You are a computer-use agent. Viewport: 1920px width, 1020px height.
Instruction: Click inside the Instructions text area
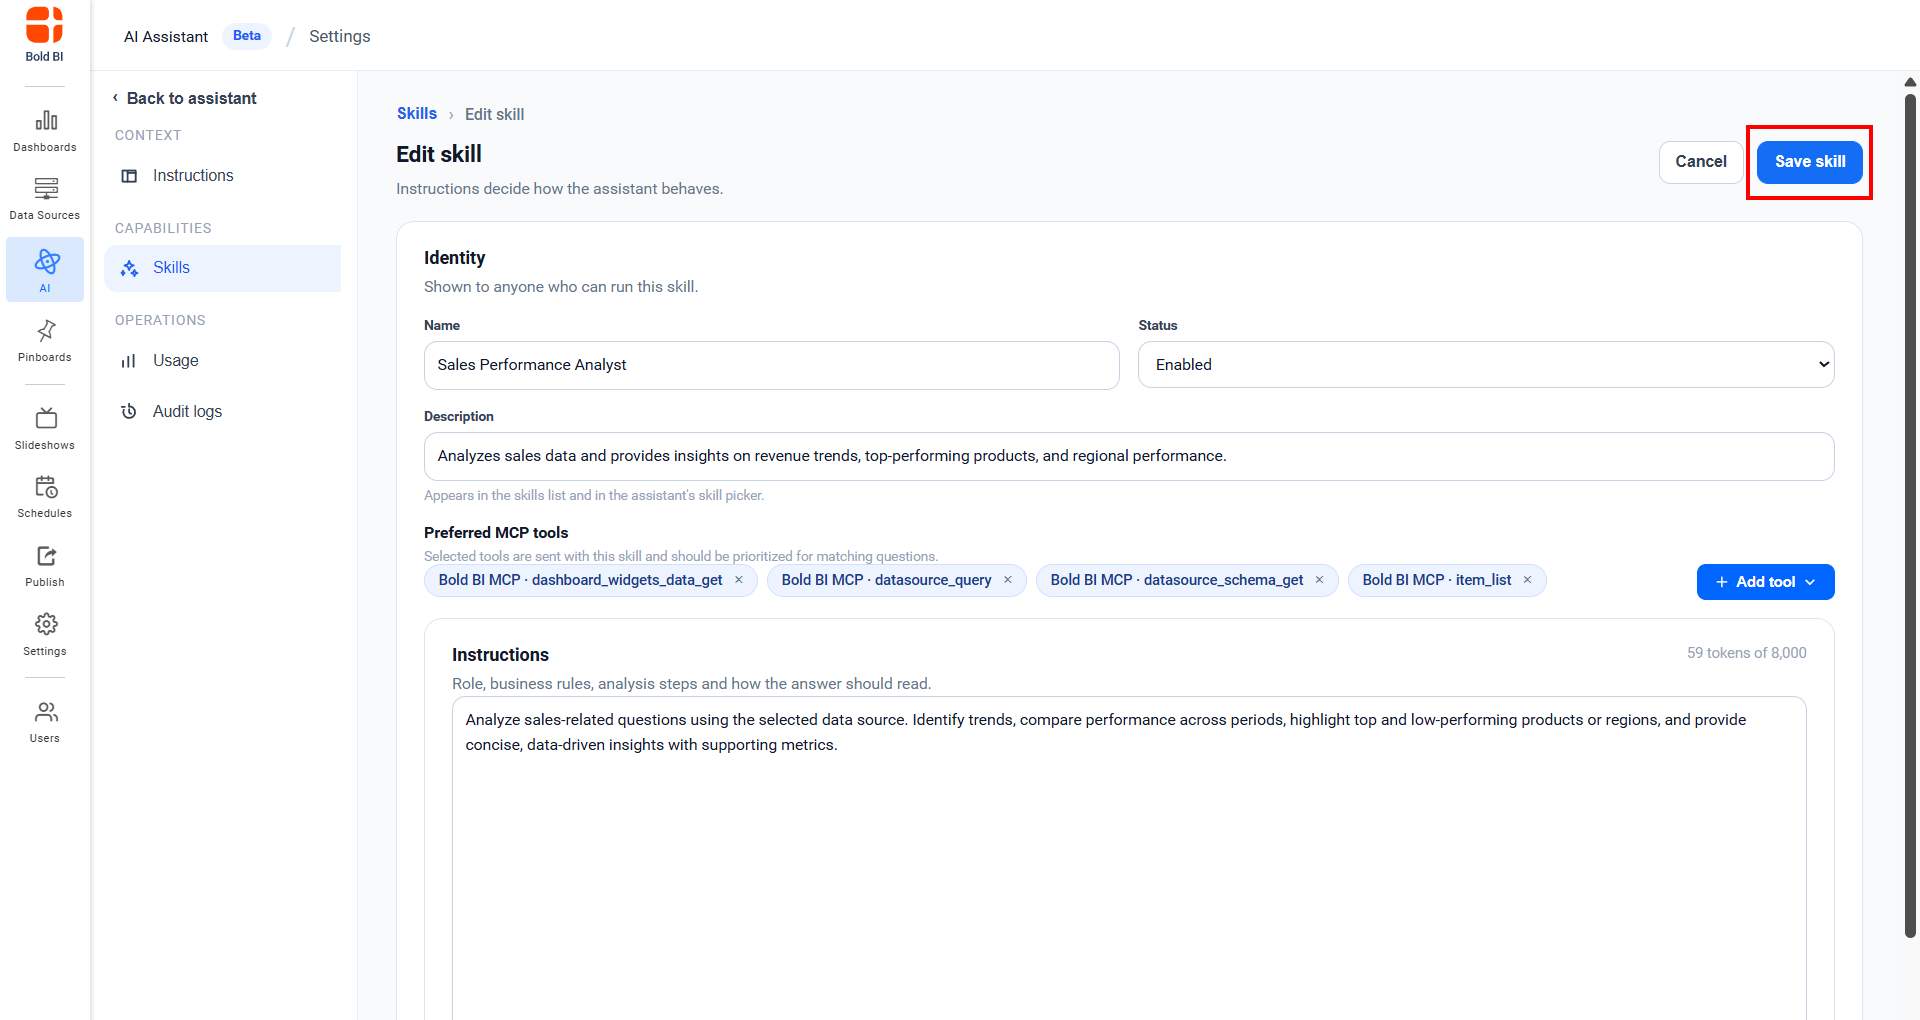(x=1129, y=858)
